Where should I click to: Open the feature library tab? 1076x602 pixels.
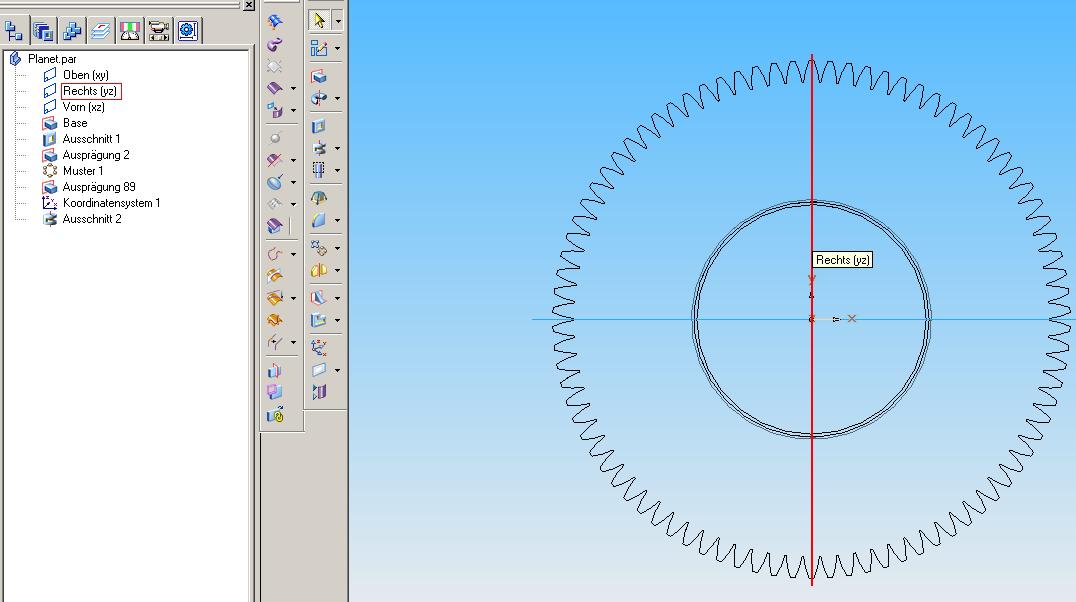(43, 30)
